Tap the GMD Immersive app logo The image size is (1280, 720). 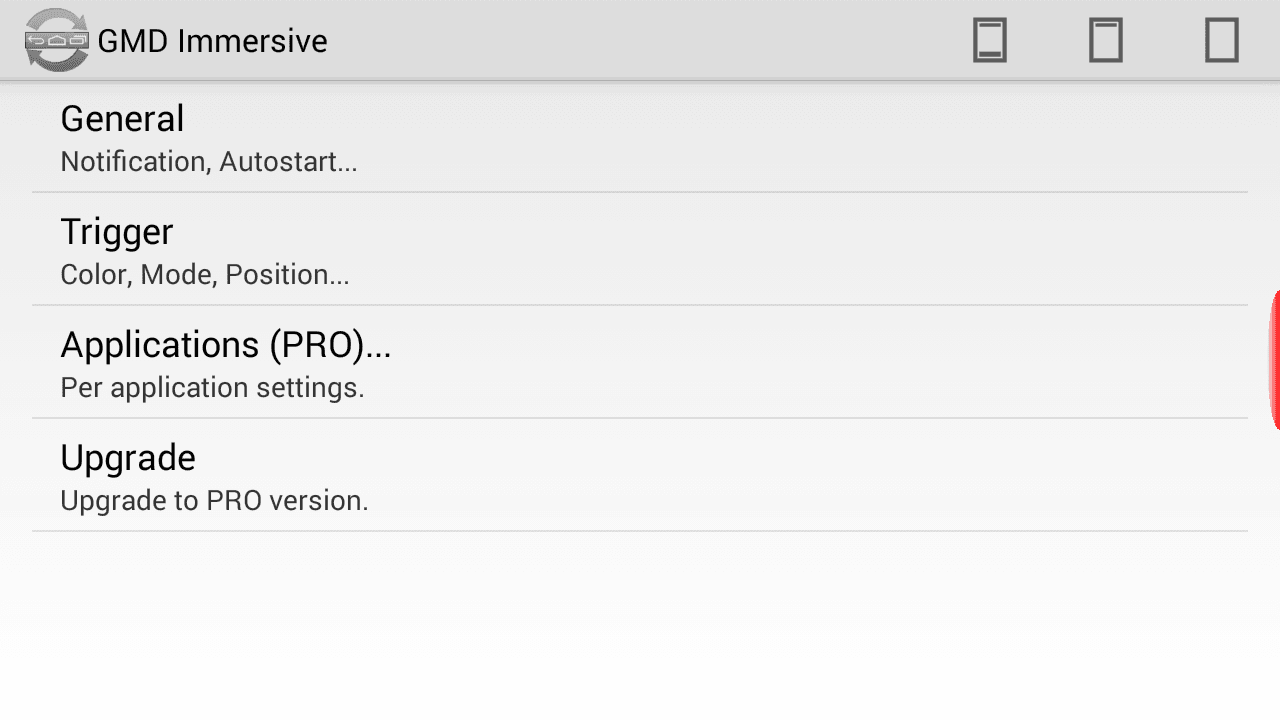coord(56,40)
